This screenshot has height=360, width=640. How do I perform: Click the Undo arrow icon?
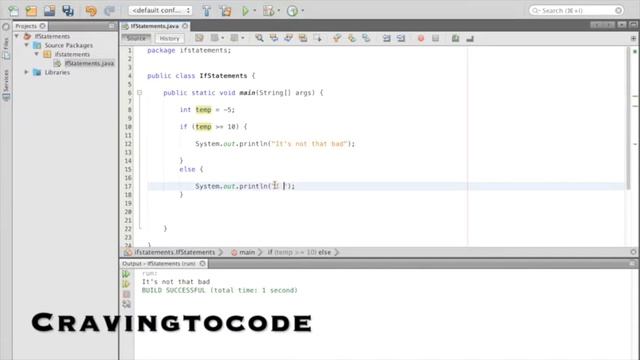[91, 11]
